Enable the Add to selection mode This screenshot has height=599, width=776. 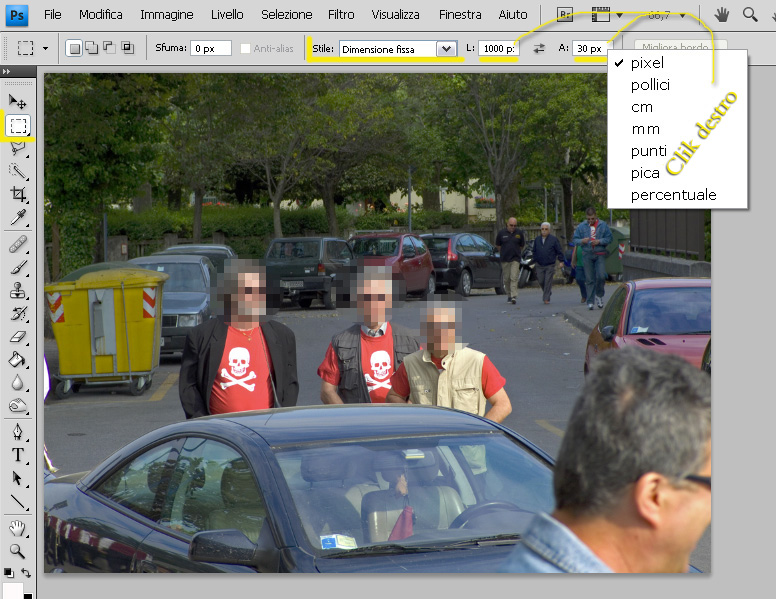[92, 48]
